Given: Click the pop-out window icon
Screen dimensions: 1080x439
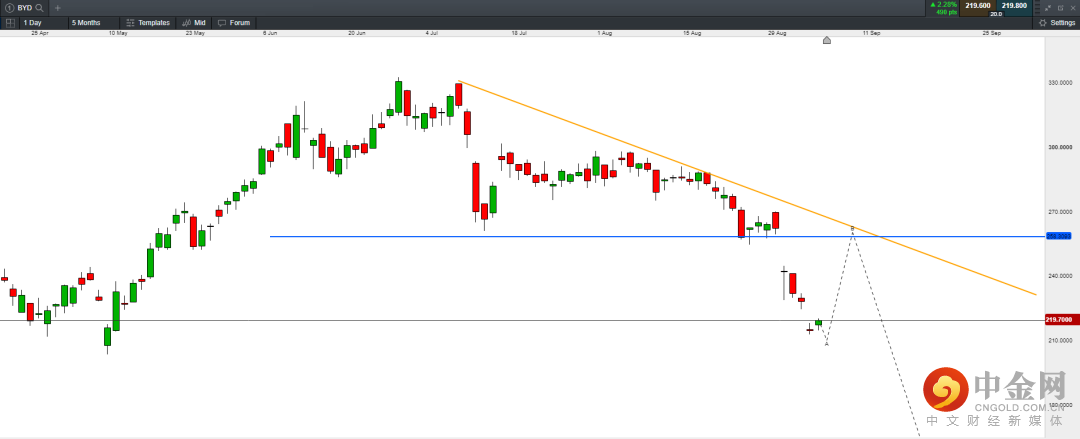Looking at the screenshot, I should 1059,7.
